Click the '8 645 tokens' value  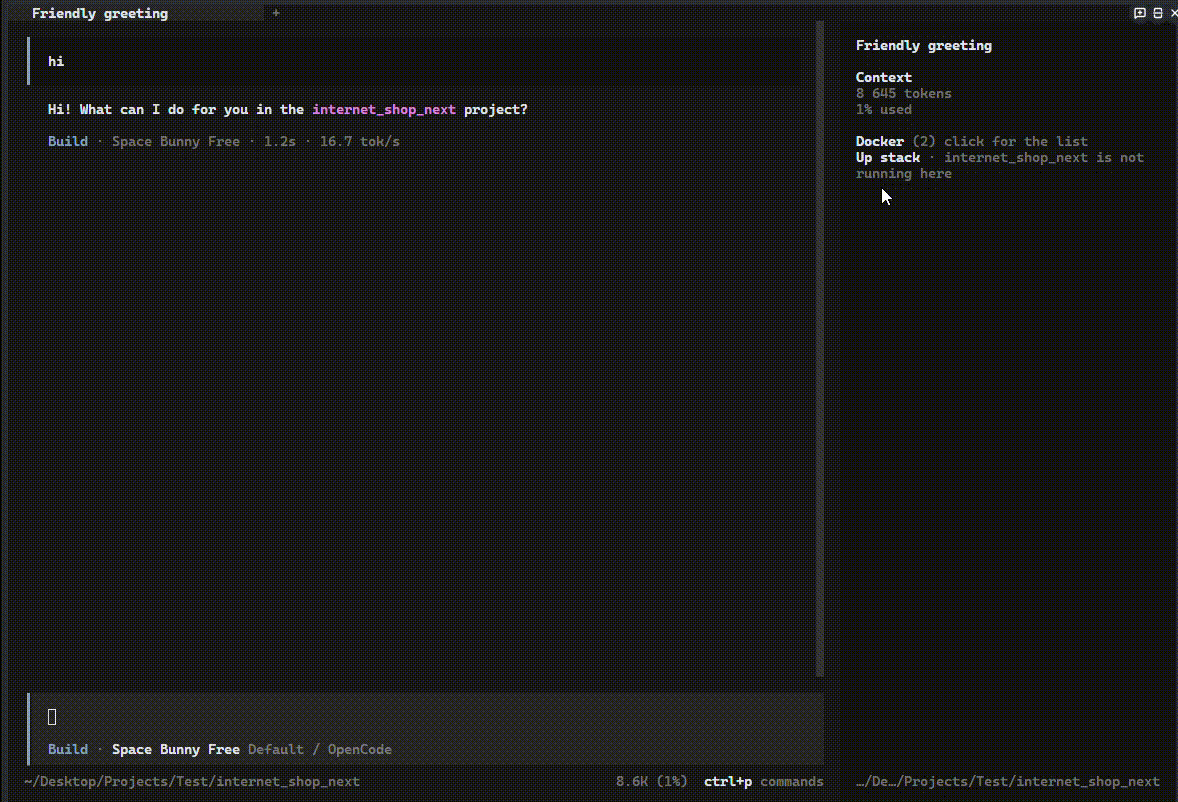pos(903,93)
